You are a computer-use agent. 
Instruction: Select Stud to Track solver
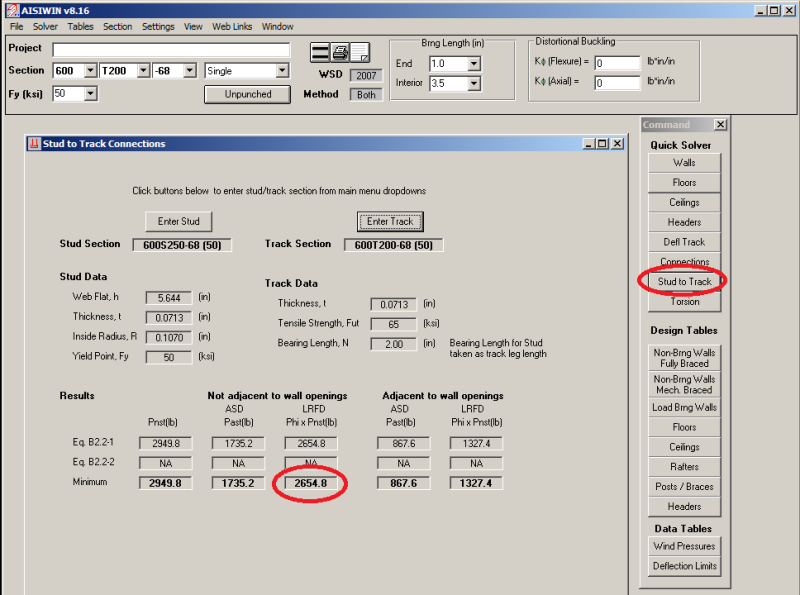click(x=684, y=282)
